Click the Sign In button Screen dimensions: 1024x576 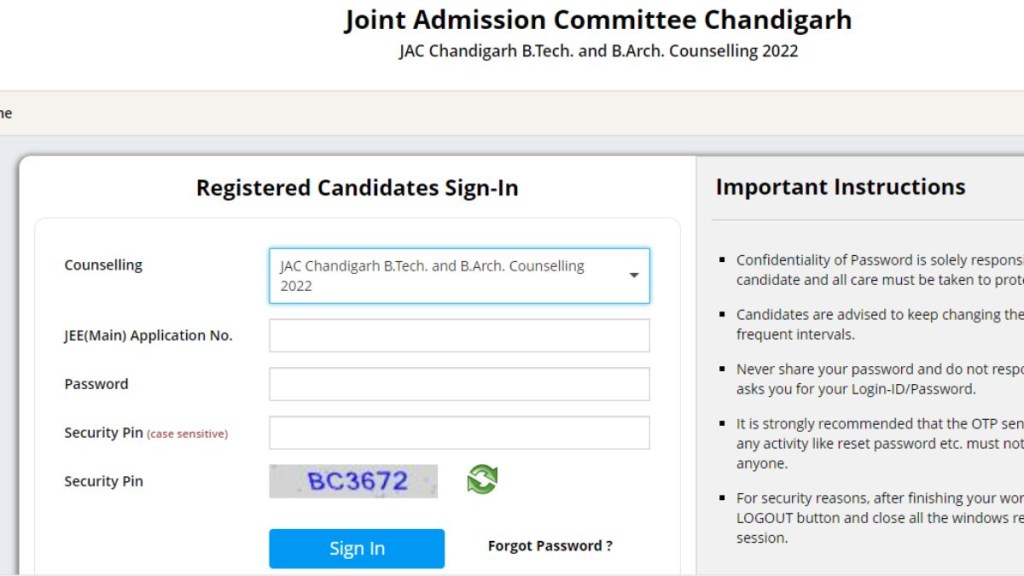356,548
